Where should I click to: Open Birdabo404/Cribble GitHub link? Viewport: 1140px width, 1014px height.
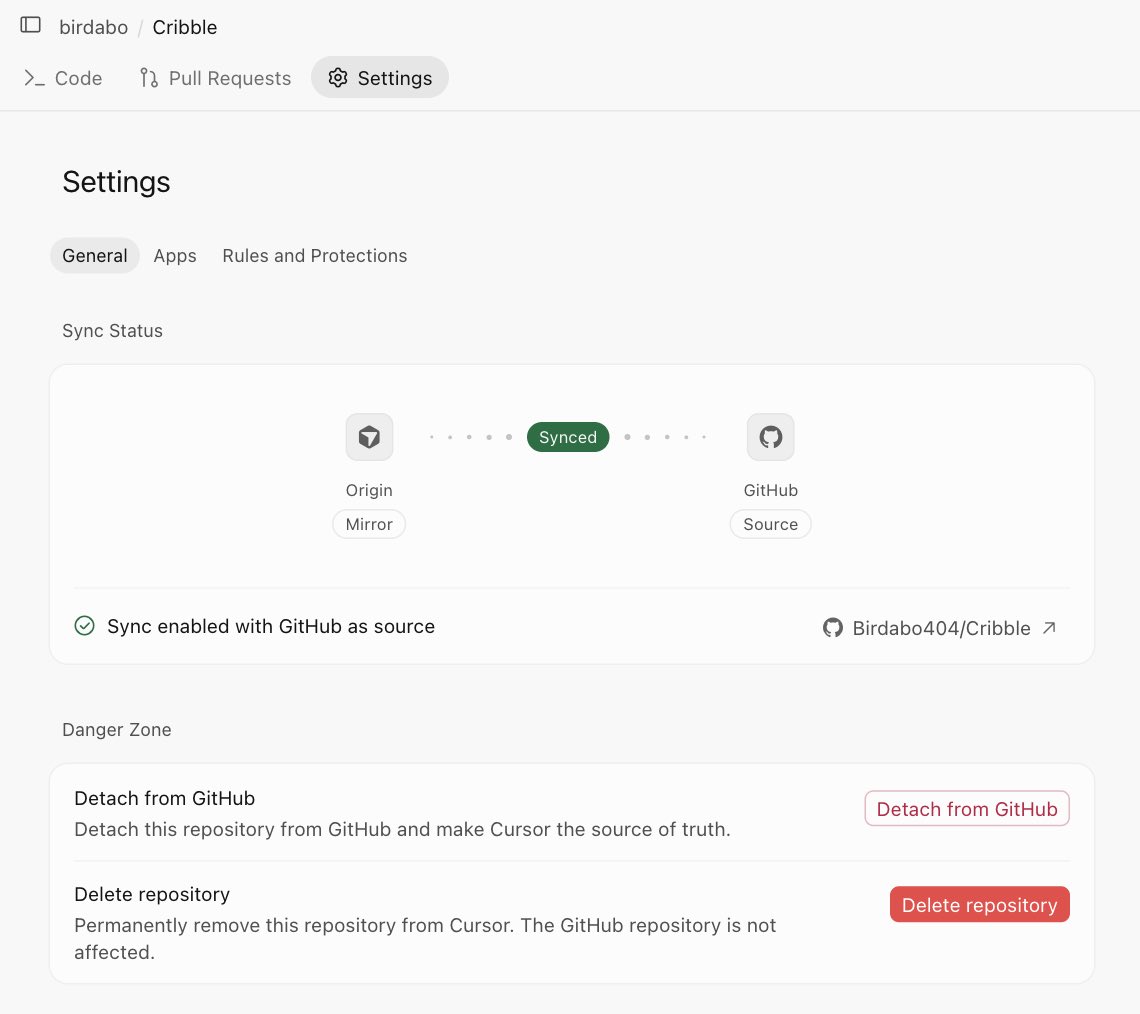(939, 627)
